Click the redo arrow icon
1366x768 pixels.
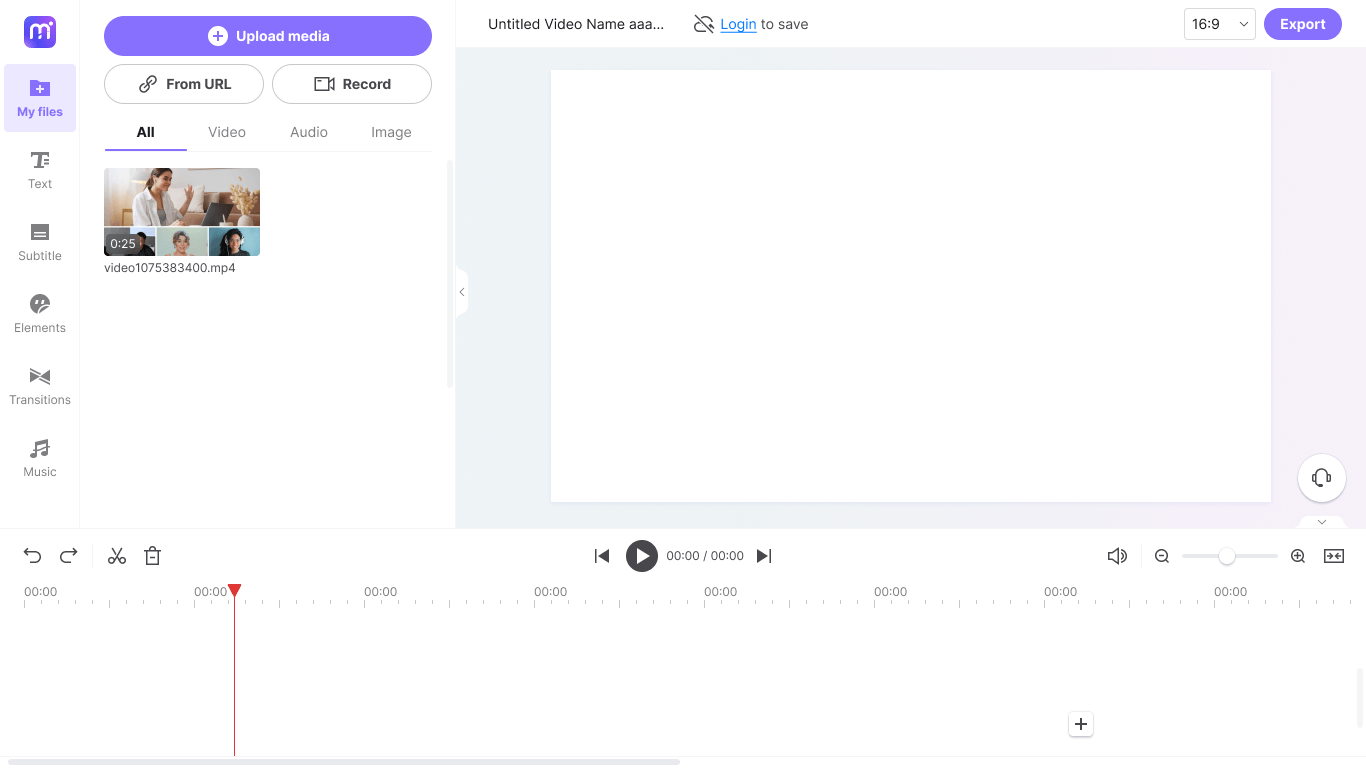(69, 556)
